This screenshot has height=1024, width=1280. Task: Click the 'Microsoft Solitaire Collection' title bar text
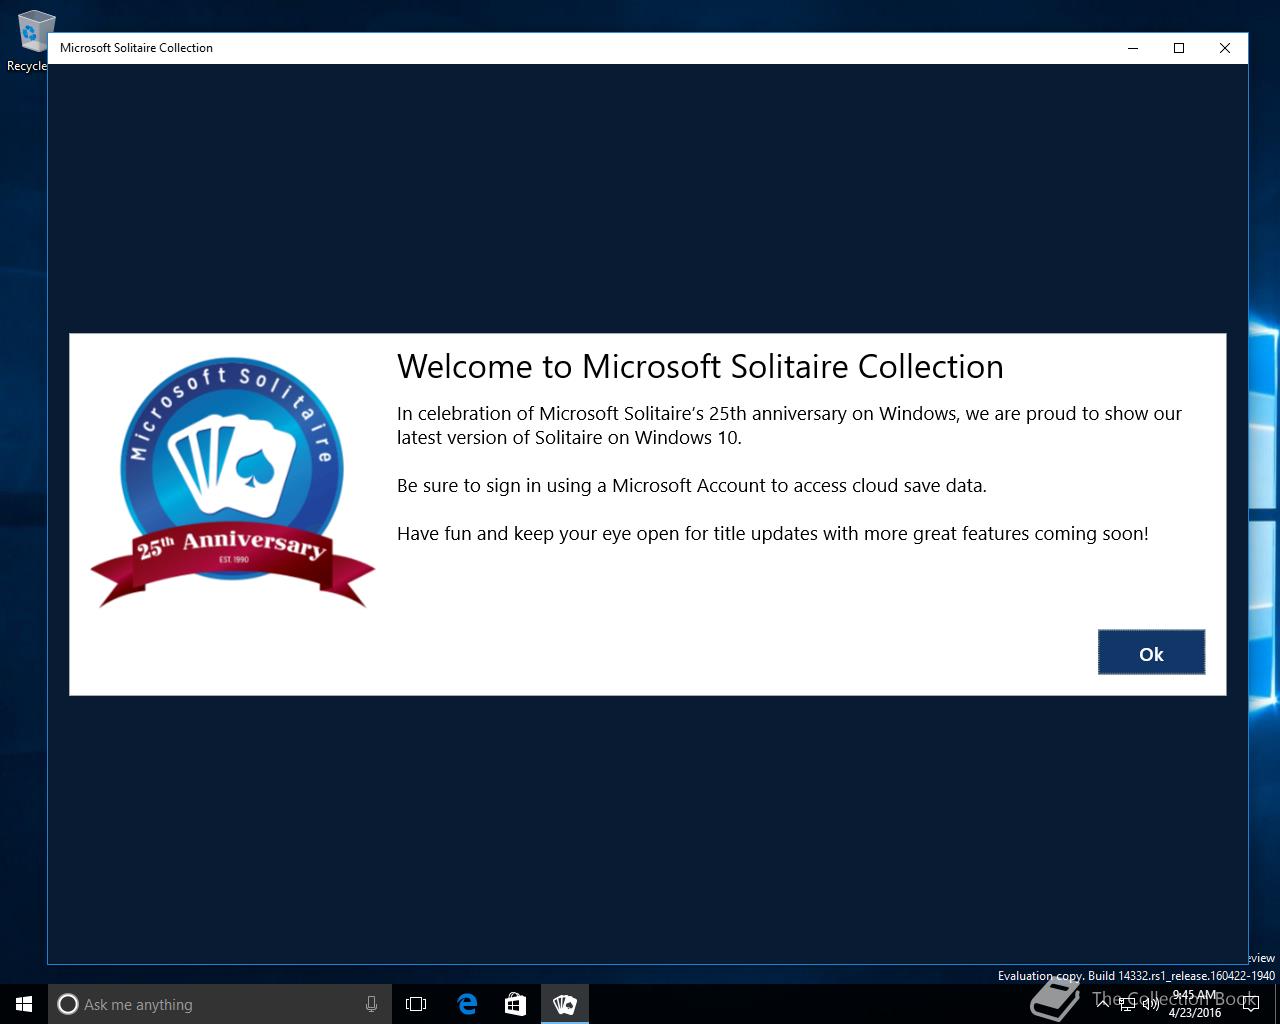pyautogui.click(x=136, y=48)
